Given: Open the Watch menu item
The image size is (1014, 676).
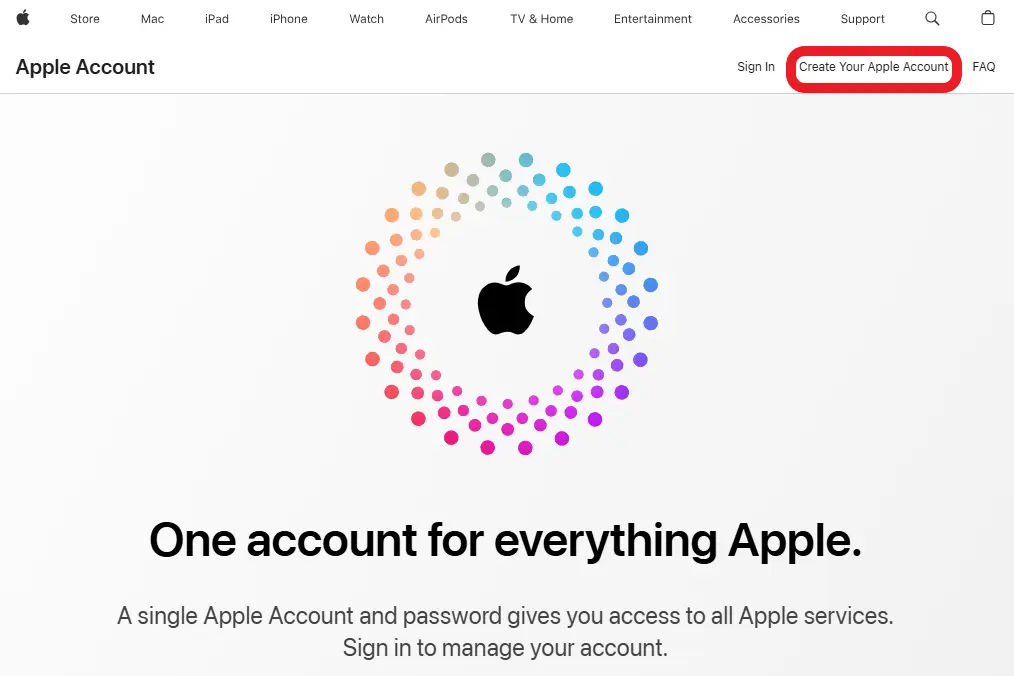Looking at the screenshot, I should (367, 19).
